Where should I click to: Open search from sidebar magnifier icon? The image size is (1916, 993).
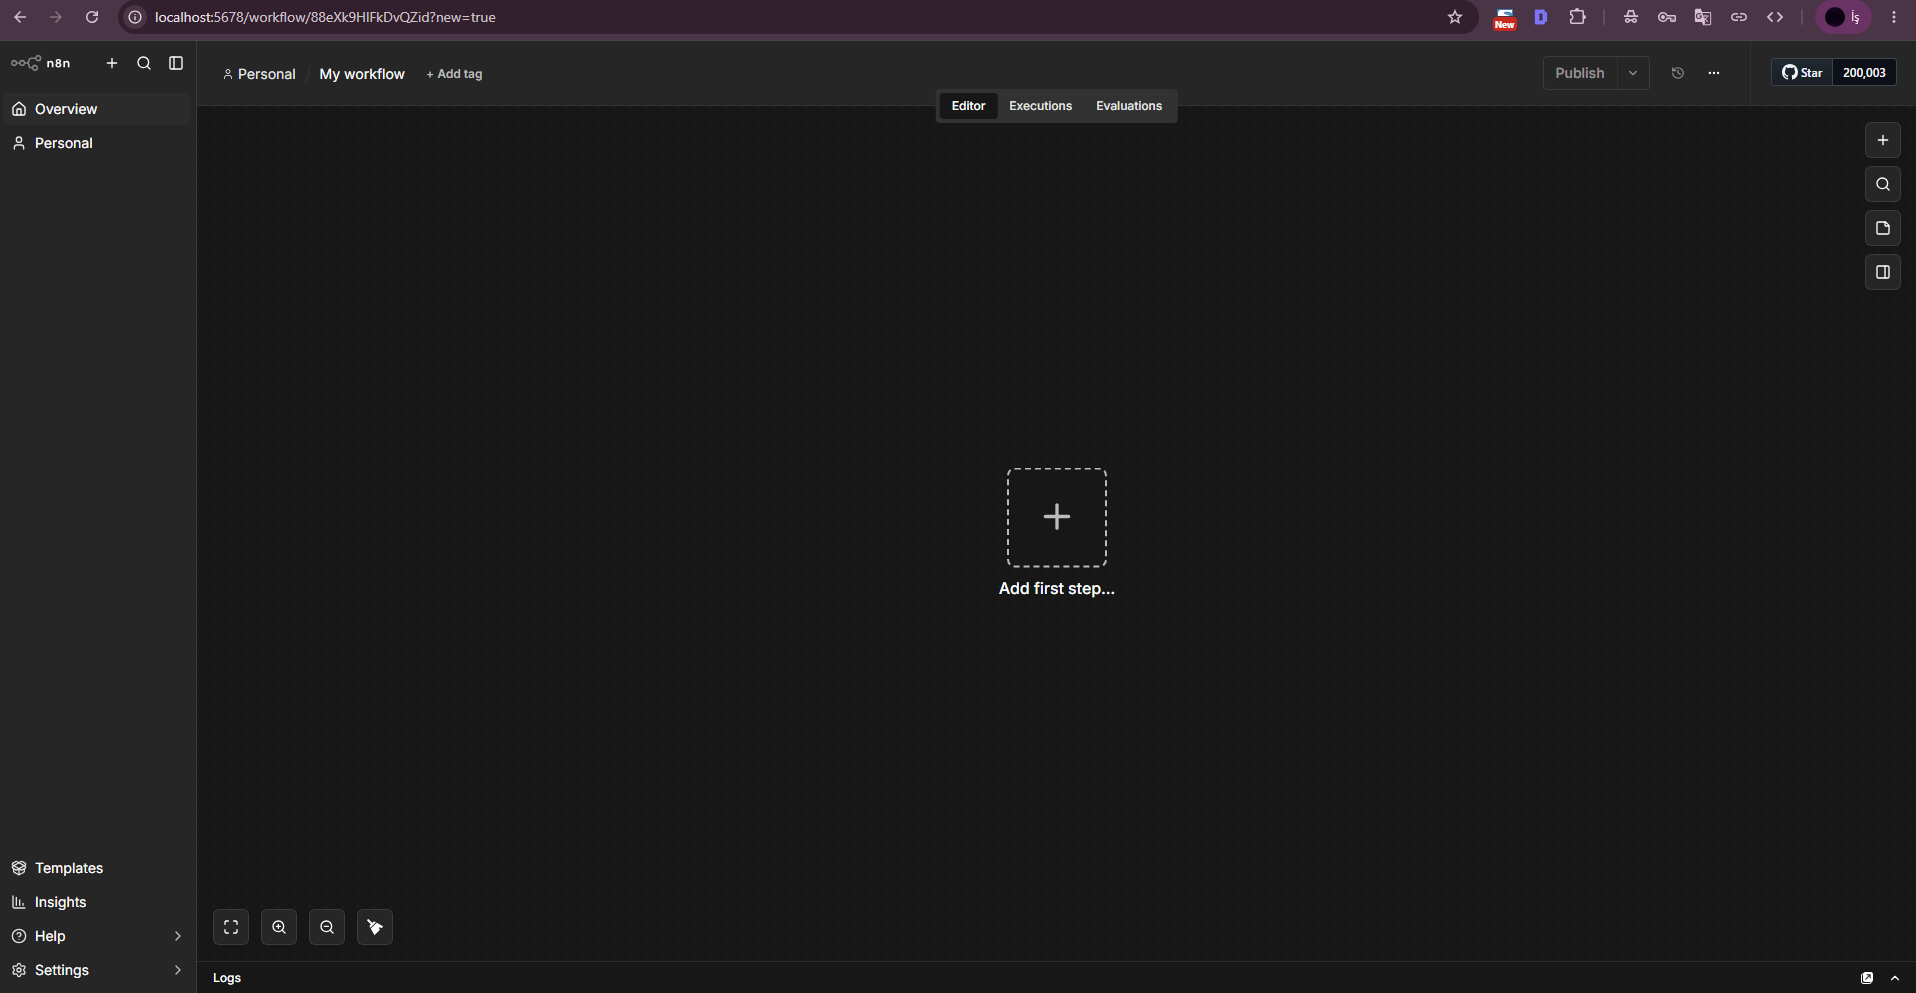144,63
